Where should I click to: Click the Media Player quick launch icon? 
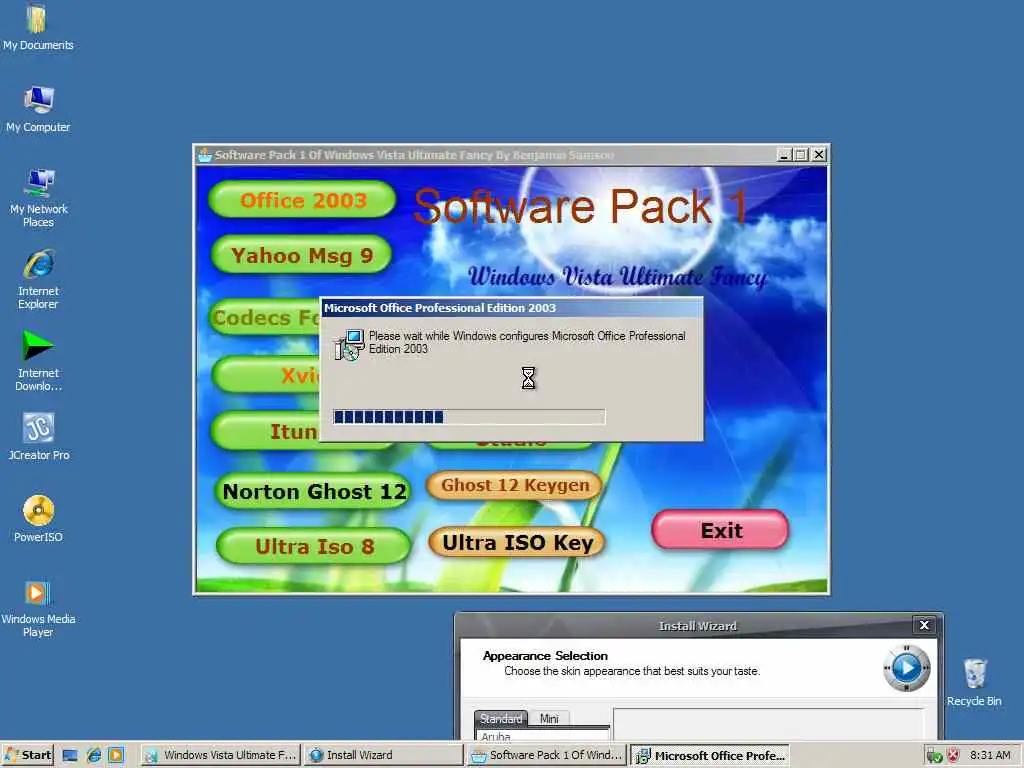pos(116,756)
